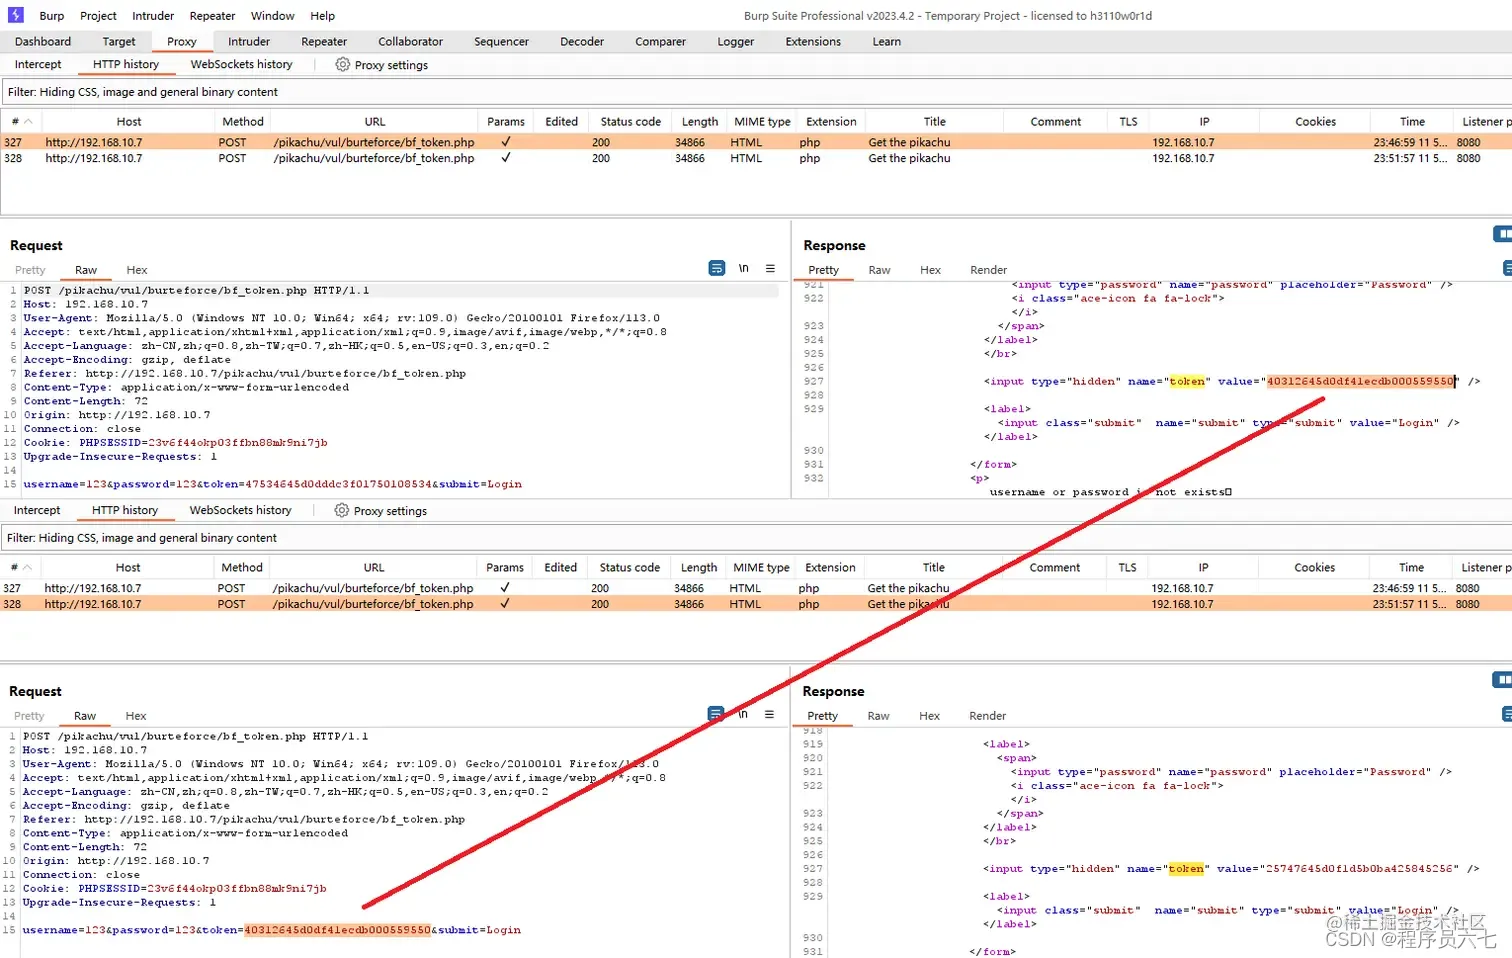Toggle word-wrap icon in the upper Request pane

(716, 268)
